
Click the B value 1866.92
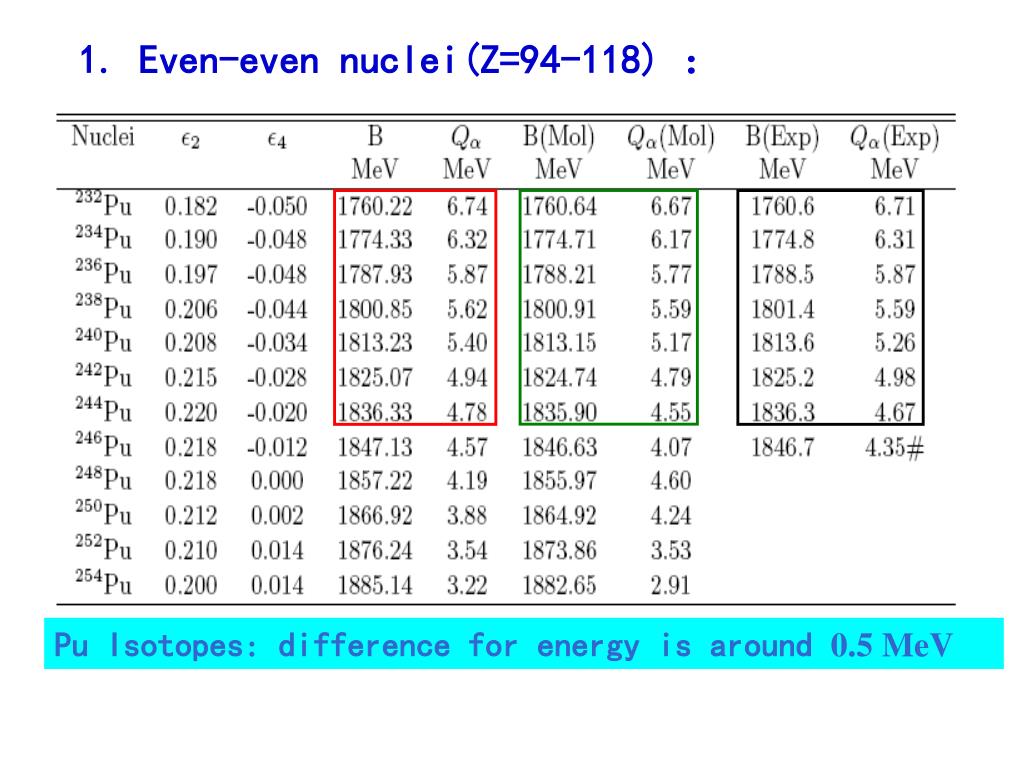(375, 516)
